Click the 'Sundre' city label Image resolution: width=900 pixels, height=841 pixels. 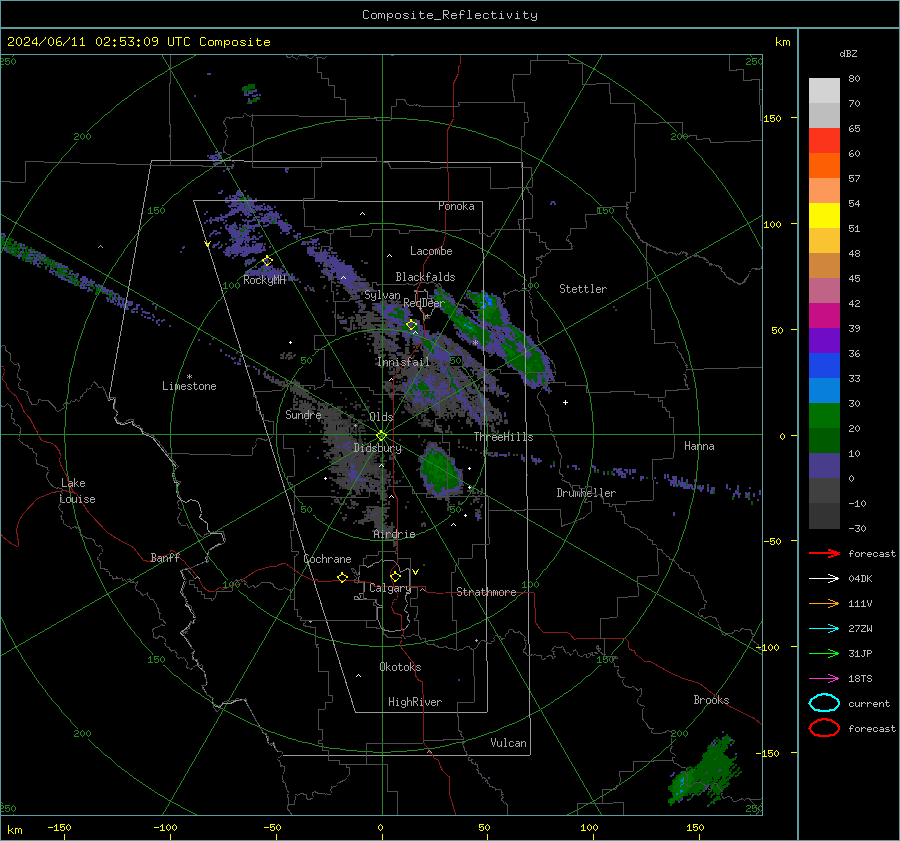pos(303,415)
